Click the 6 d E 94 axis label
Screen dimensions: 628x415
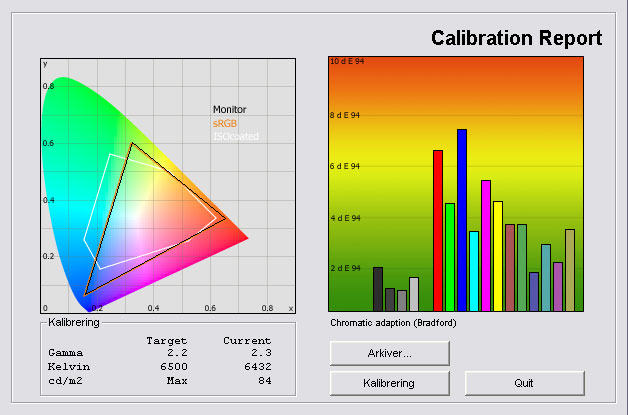pyautogui.click(x=345, y=166)
